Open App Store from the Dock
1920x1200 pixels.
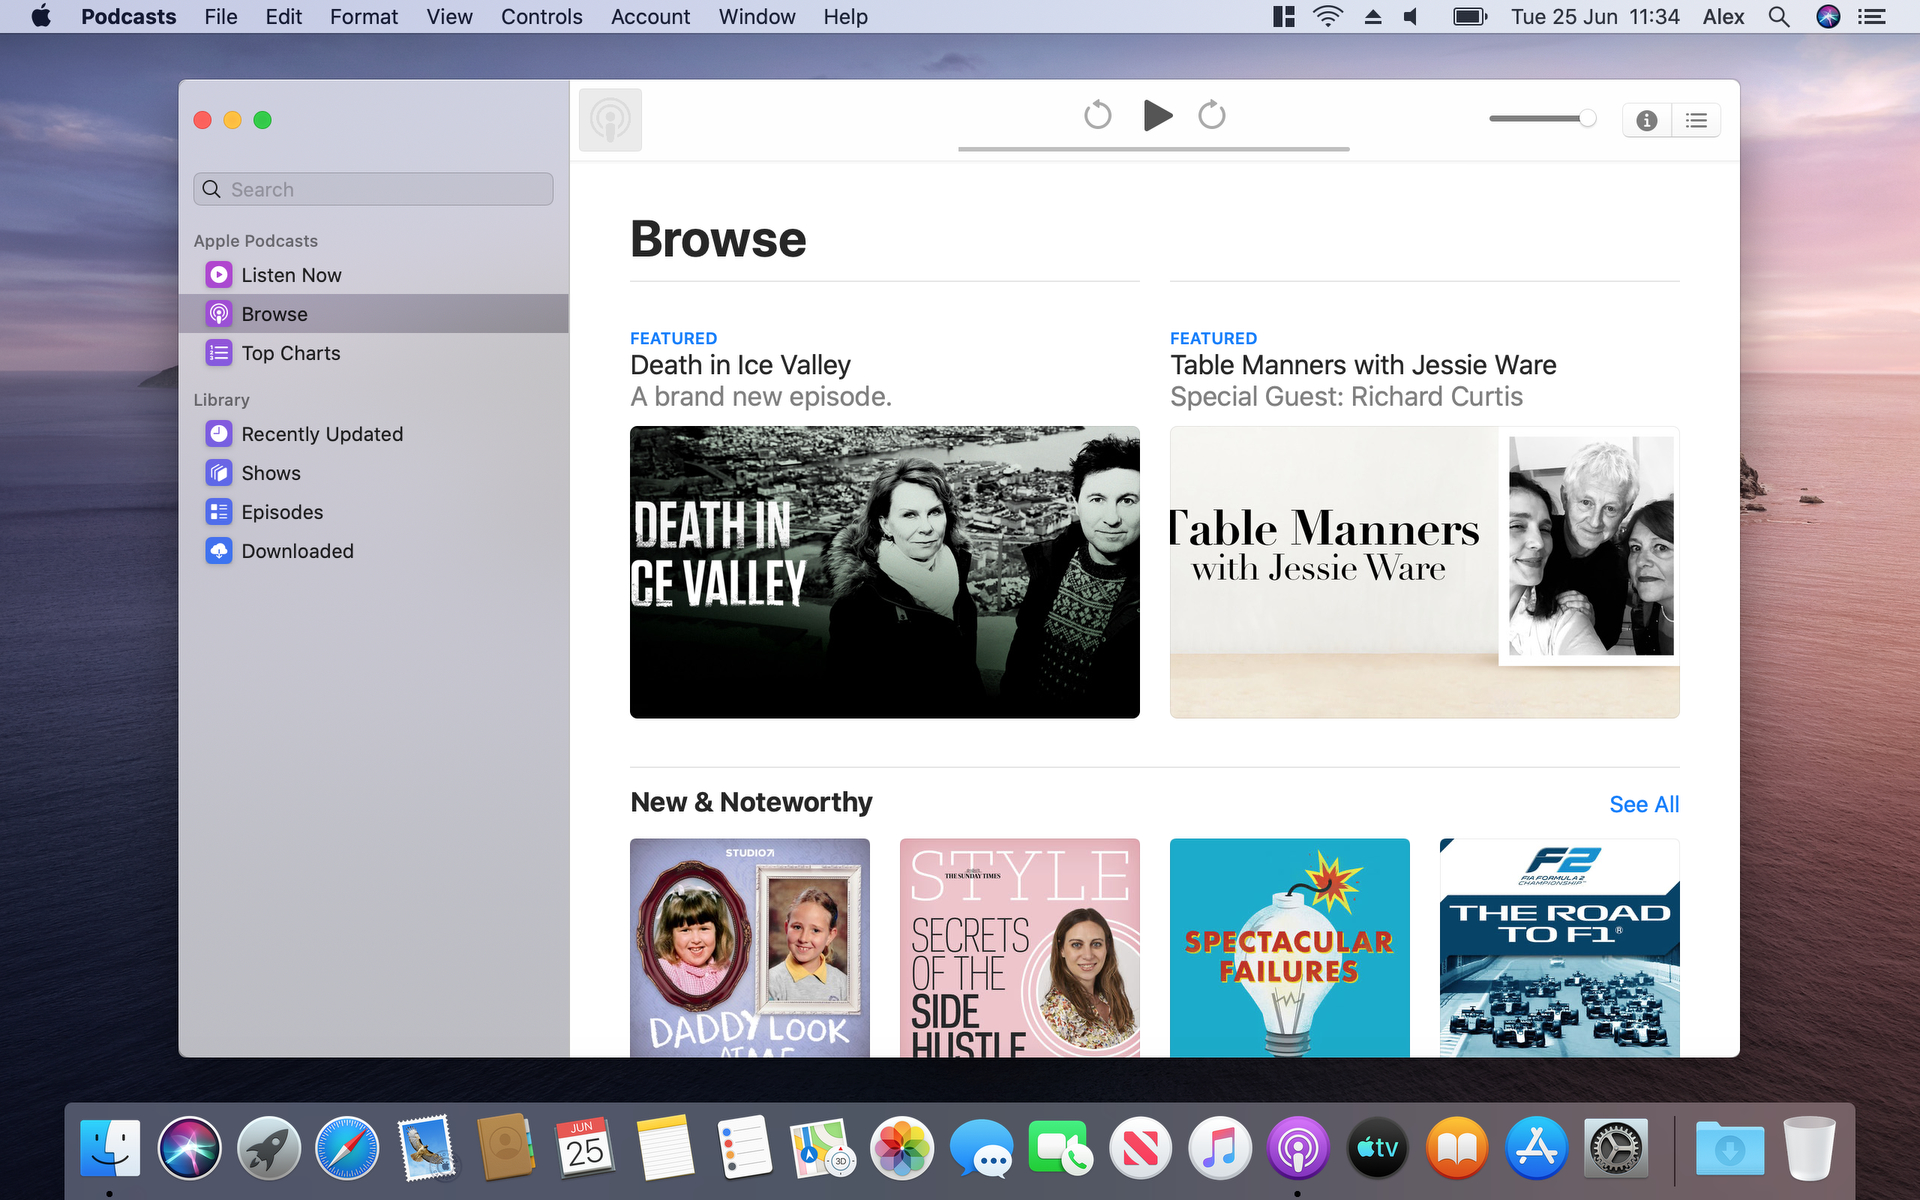[1536, 1148]
